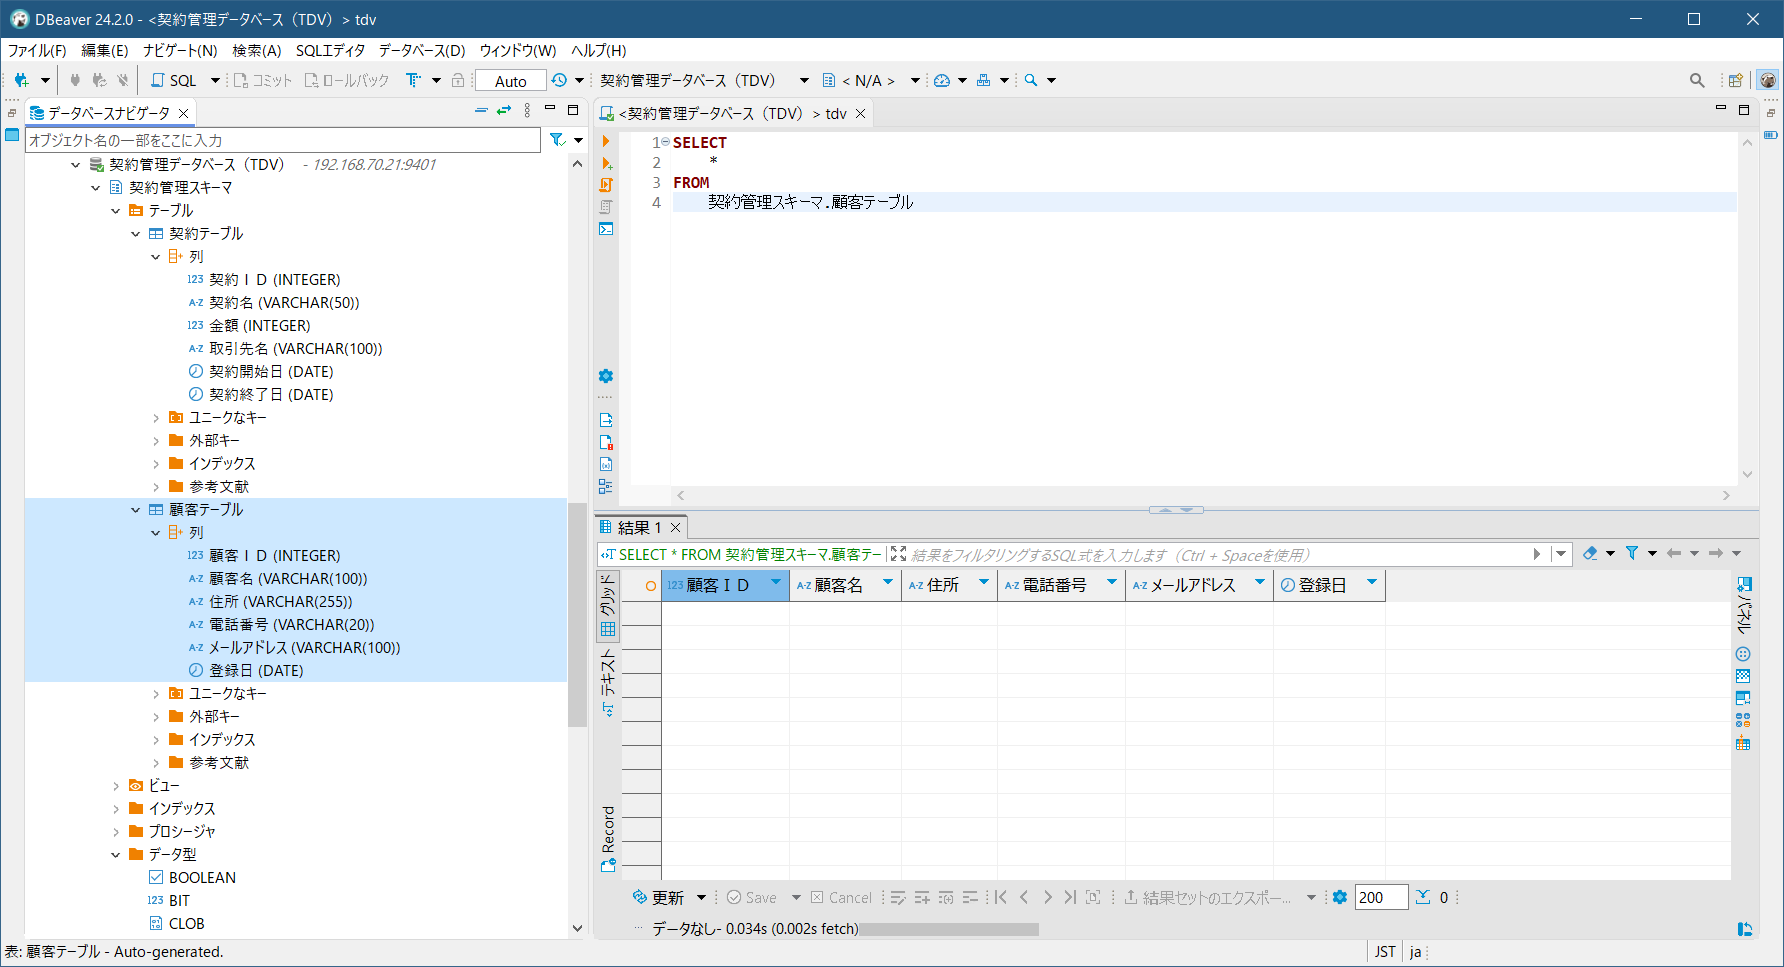The height and width of the screenshot is (967, 1784).
Task: Click the explain execution plan icon
Action: coord(606,207)
